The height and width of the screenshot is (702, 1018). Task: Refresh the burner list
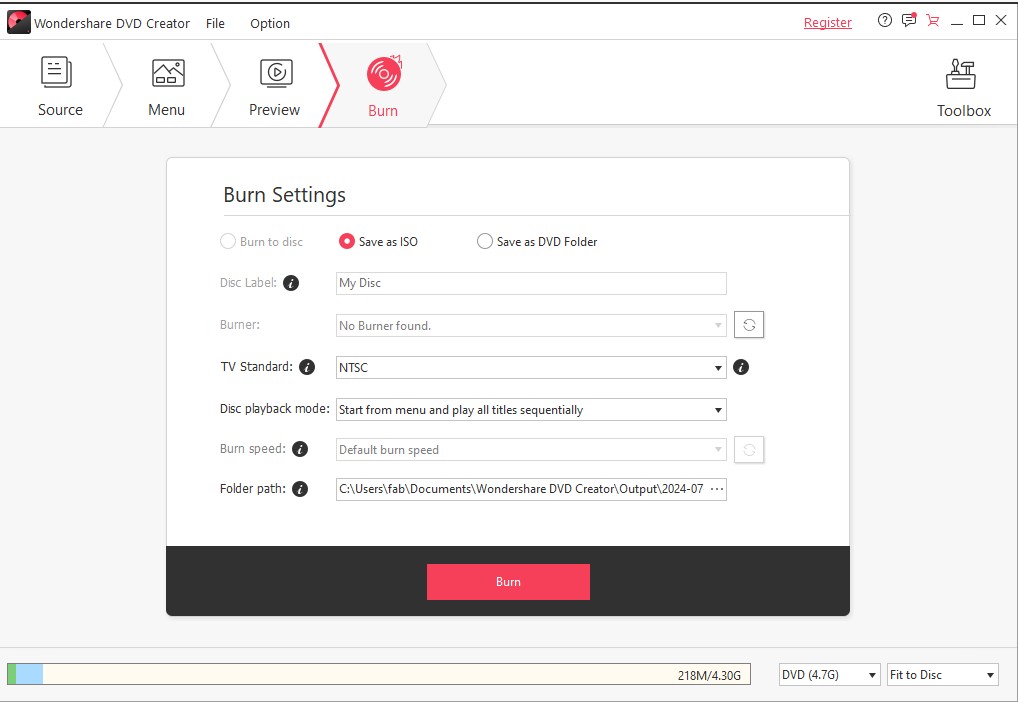(x=748, y=324)
